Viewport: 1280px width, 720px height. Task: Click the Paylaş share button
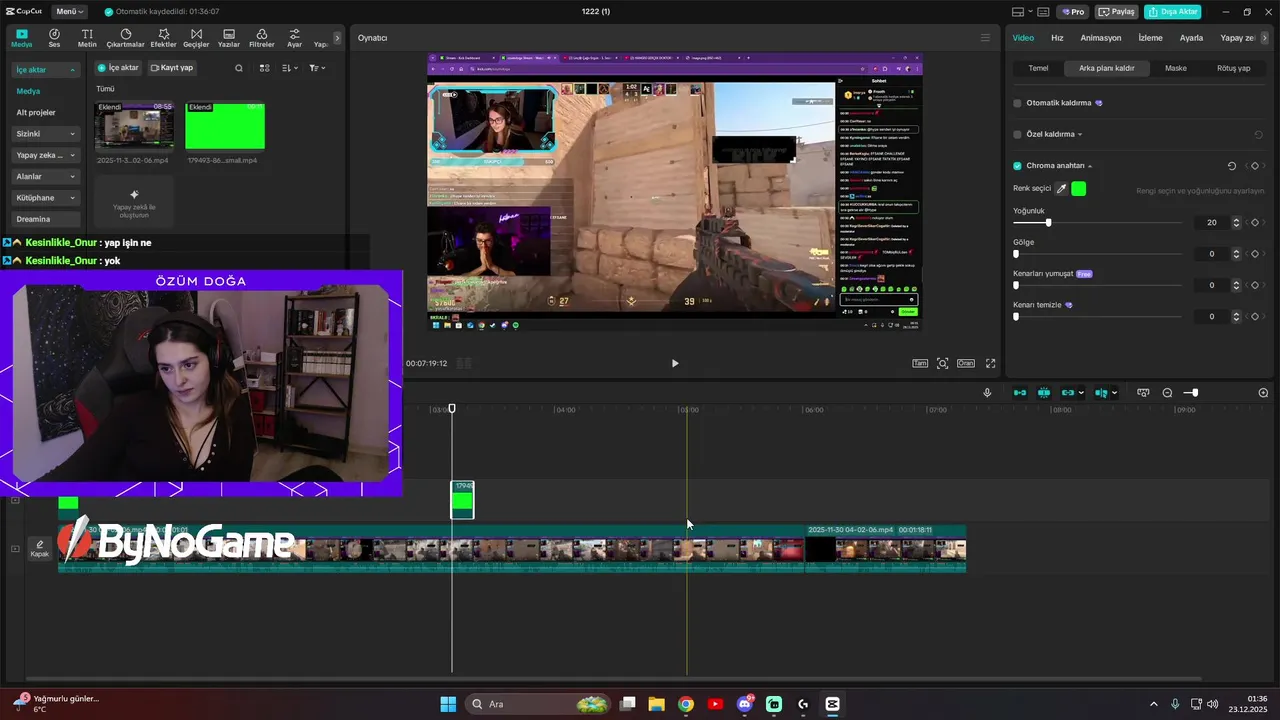click(1117, 12)
